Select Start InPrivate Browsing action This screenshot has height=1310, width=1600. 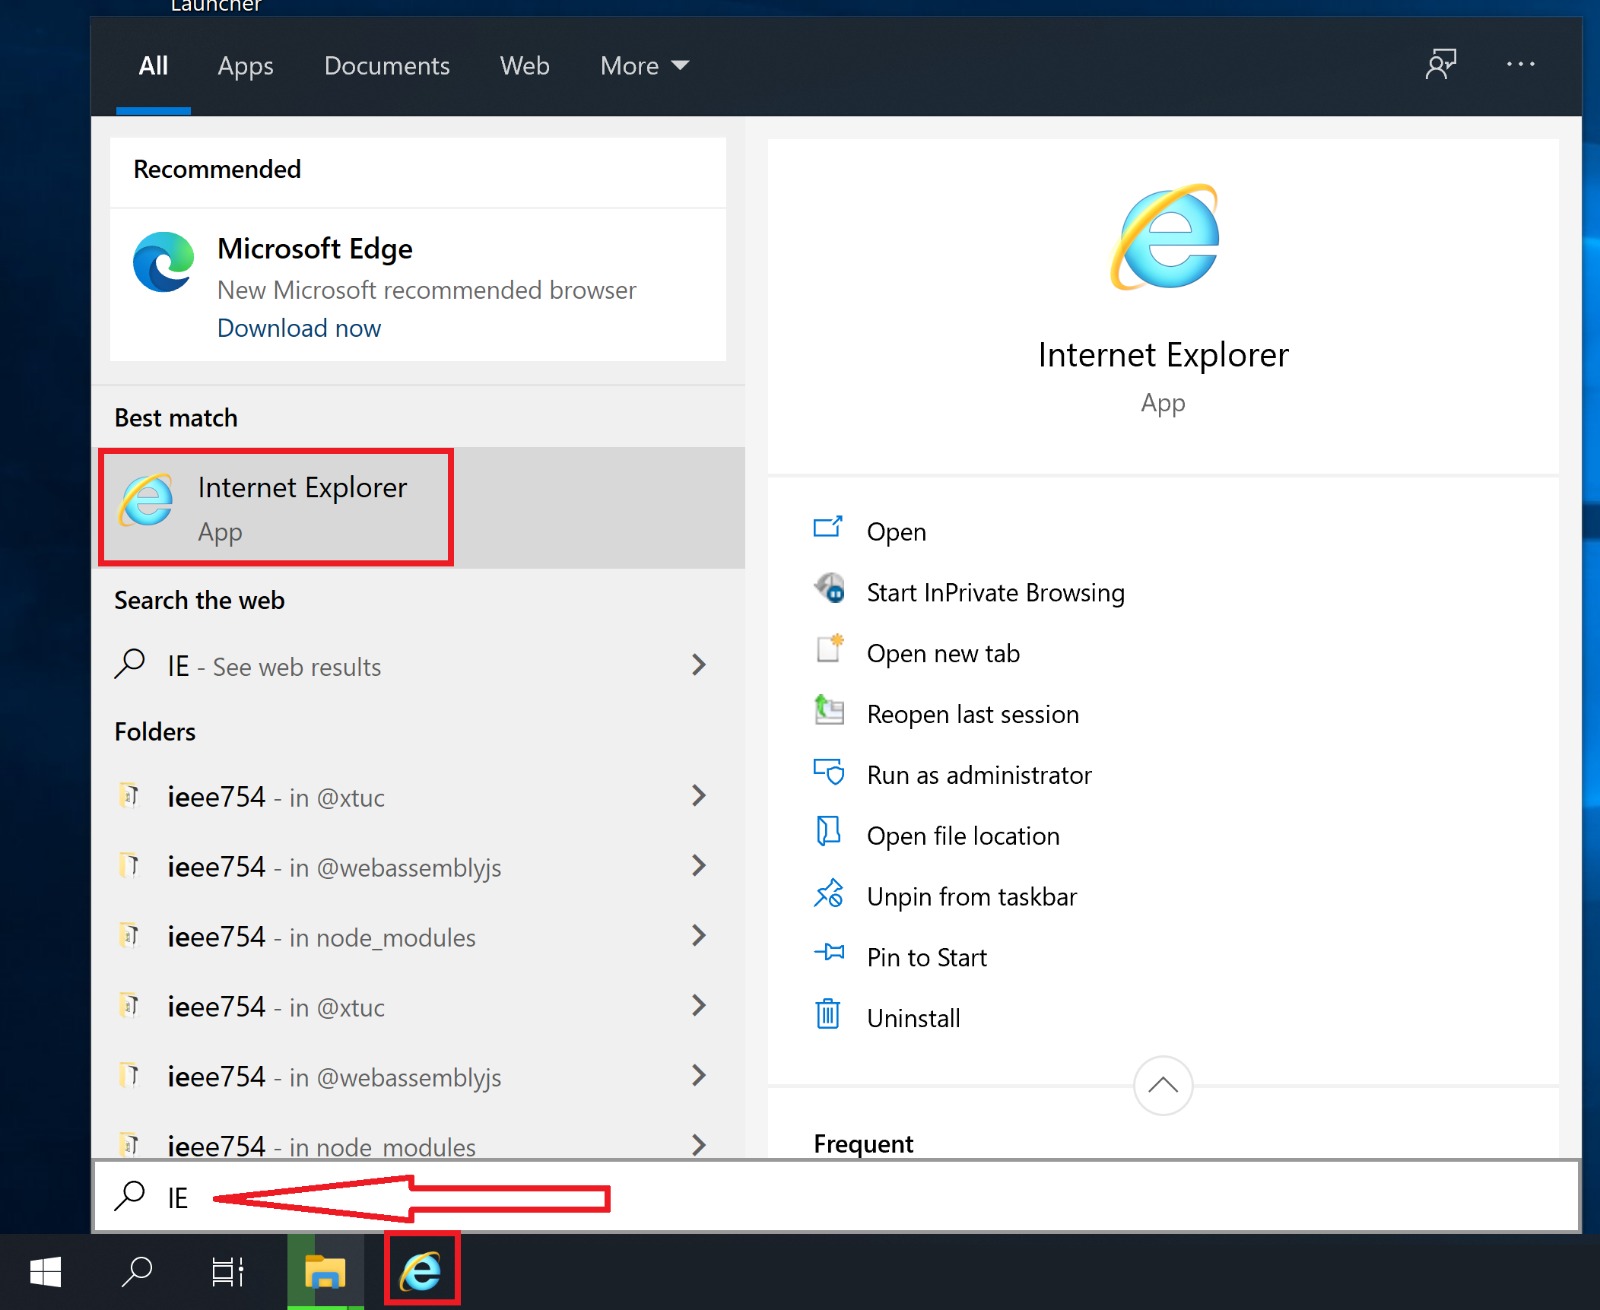(x=995, y=593)
